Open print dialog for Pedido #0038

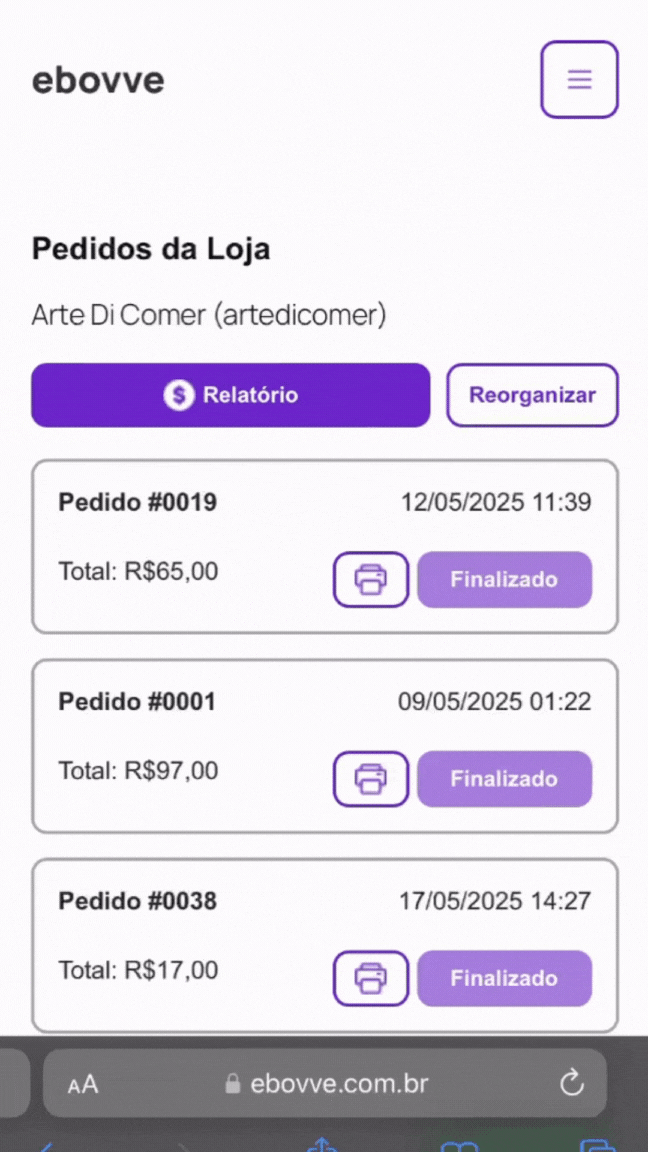tap(370, 978)
